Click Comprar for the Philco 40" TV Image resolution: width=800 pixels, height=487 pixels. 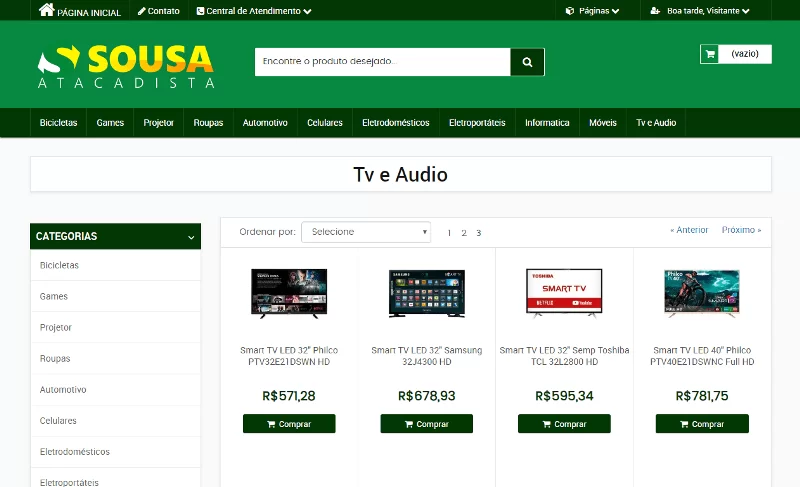coord(702,424)
